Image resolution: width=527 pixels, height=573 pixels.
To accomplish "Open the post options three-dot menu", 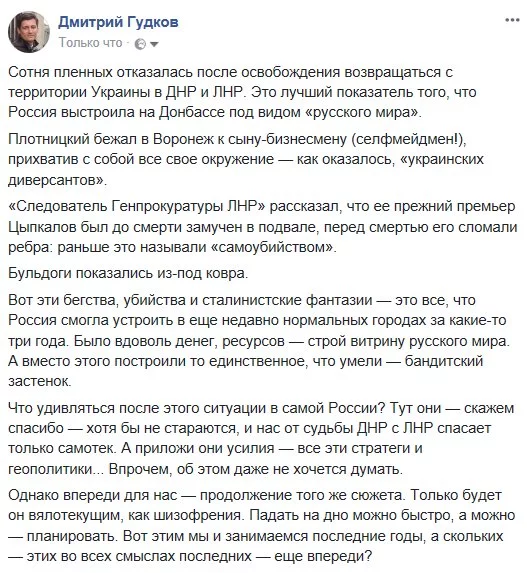I will tap(512, 20).
